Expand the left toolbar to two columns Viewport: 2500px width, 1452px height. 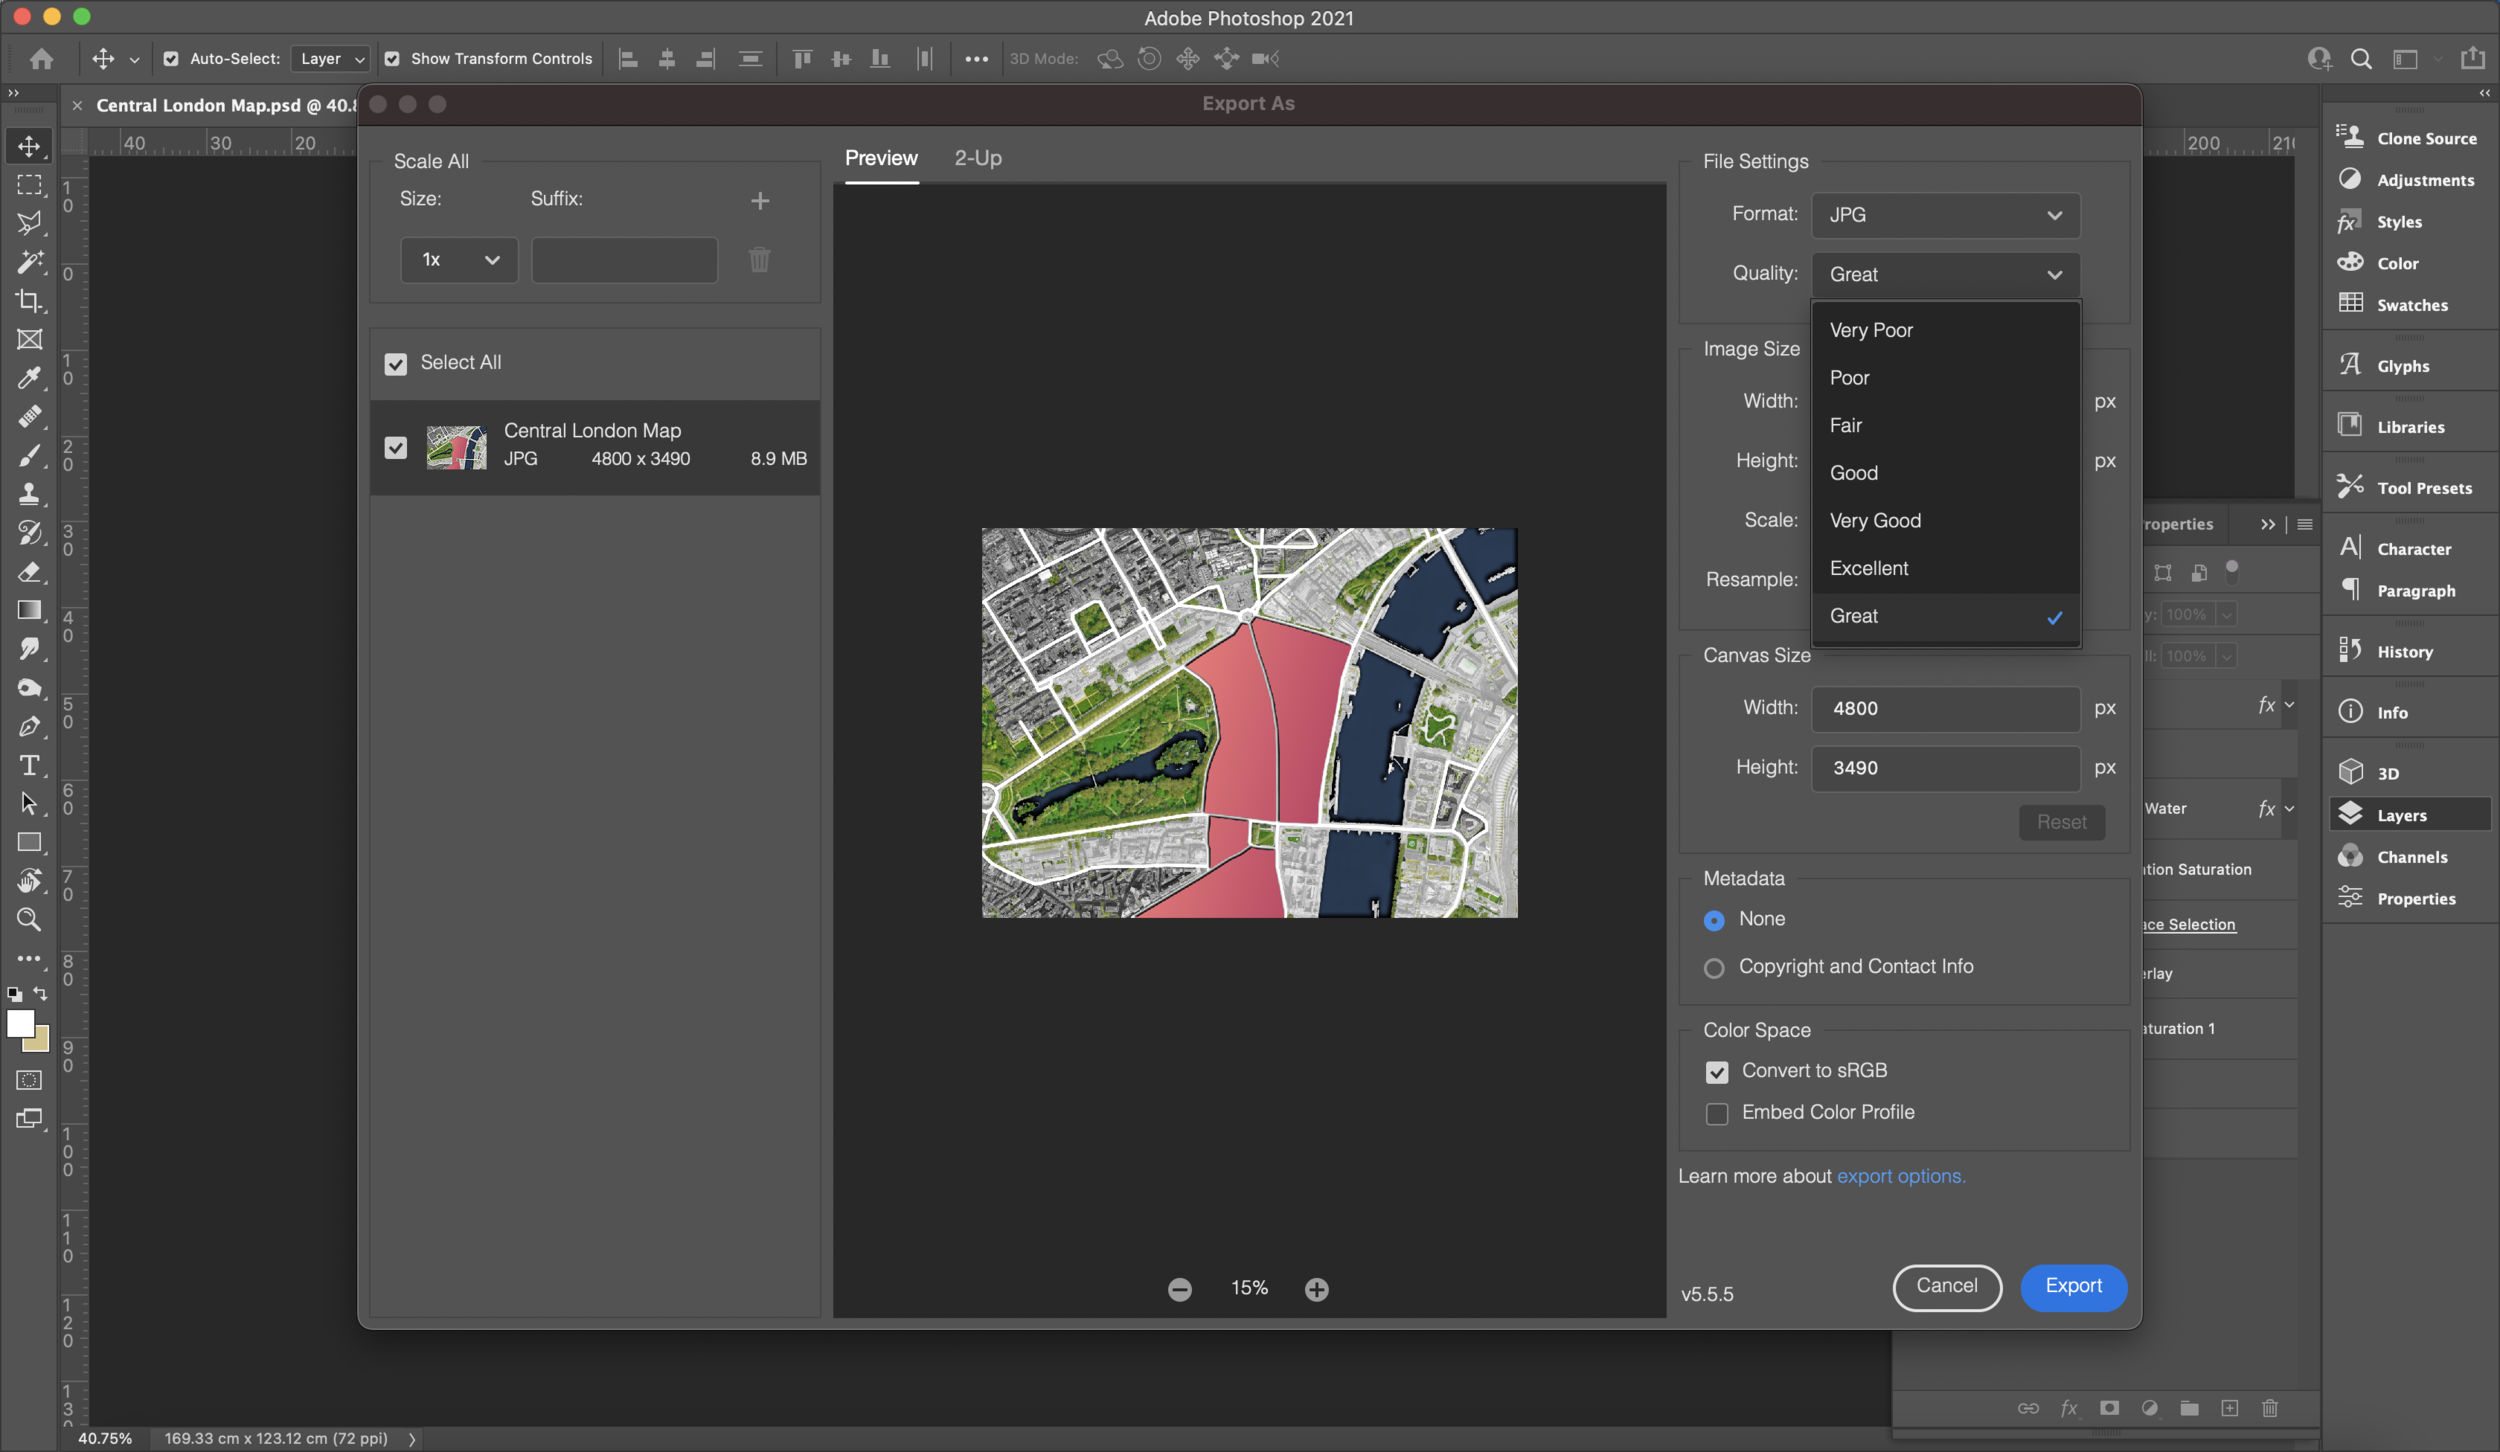[13, 93]
